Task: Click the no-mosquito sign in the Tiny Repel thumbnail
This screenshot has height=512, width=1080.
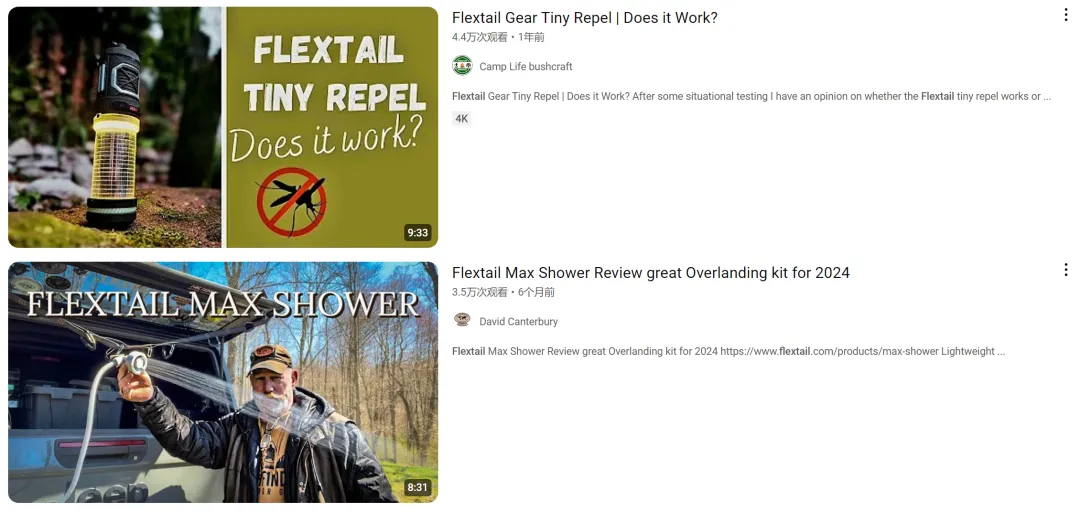Action: tap(291, 202)
